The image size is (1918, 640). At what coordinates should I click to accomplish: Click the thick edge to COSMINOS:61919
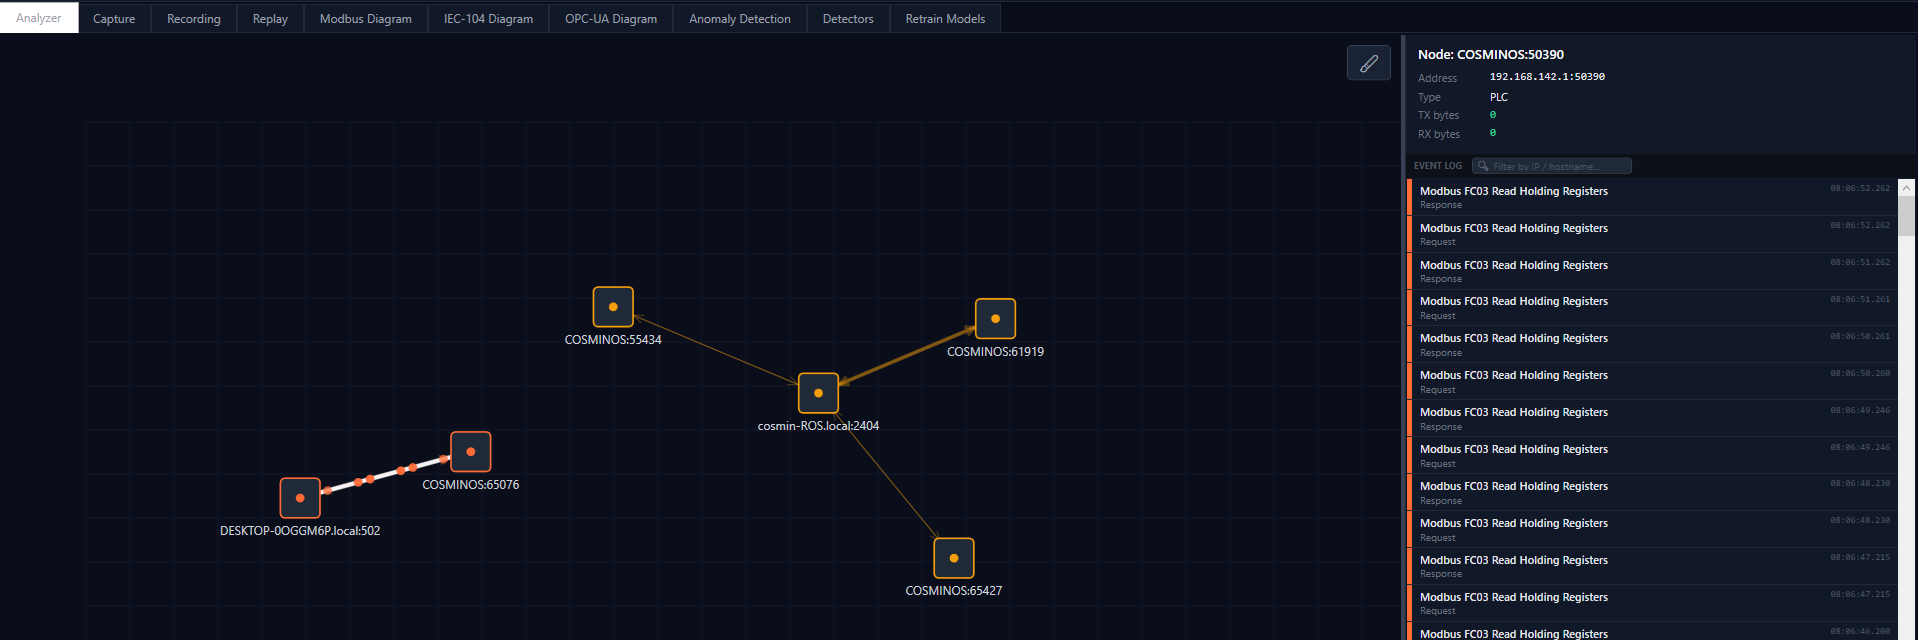[907, 355]
